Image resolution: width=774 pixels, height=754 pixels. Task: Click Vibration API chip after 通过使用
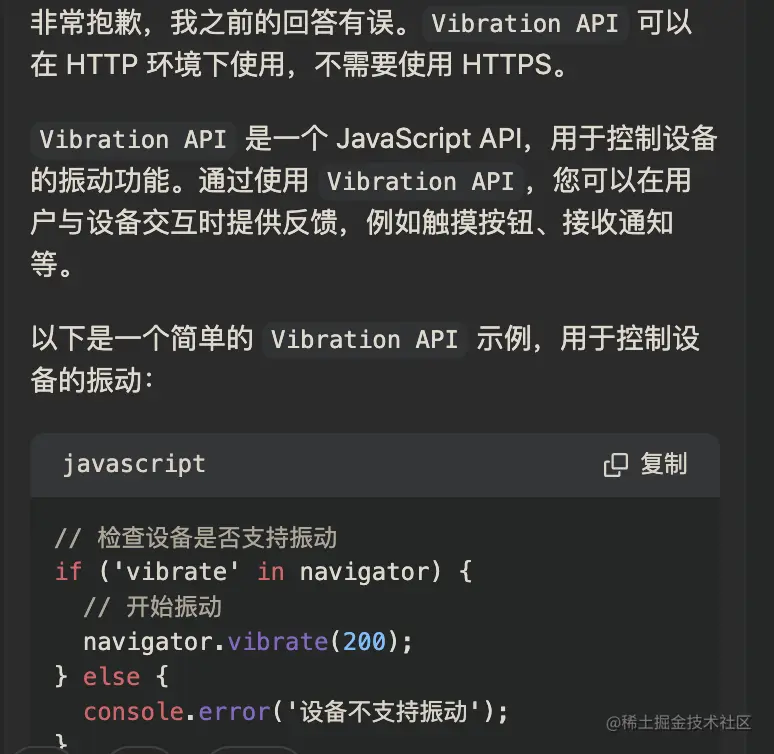420,181
